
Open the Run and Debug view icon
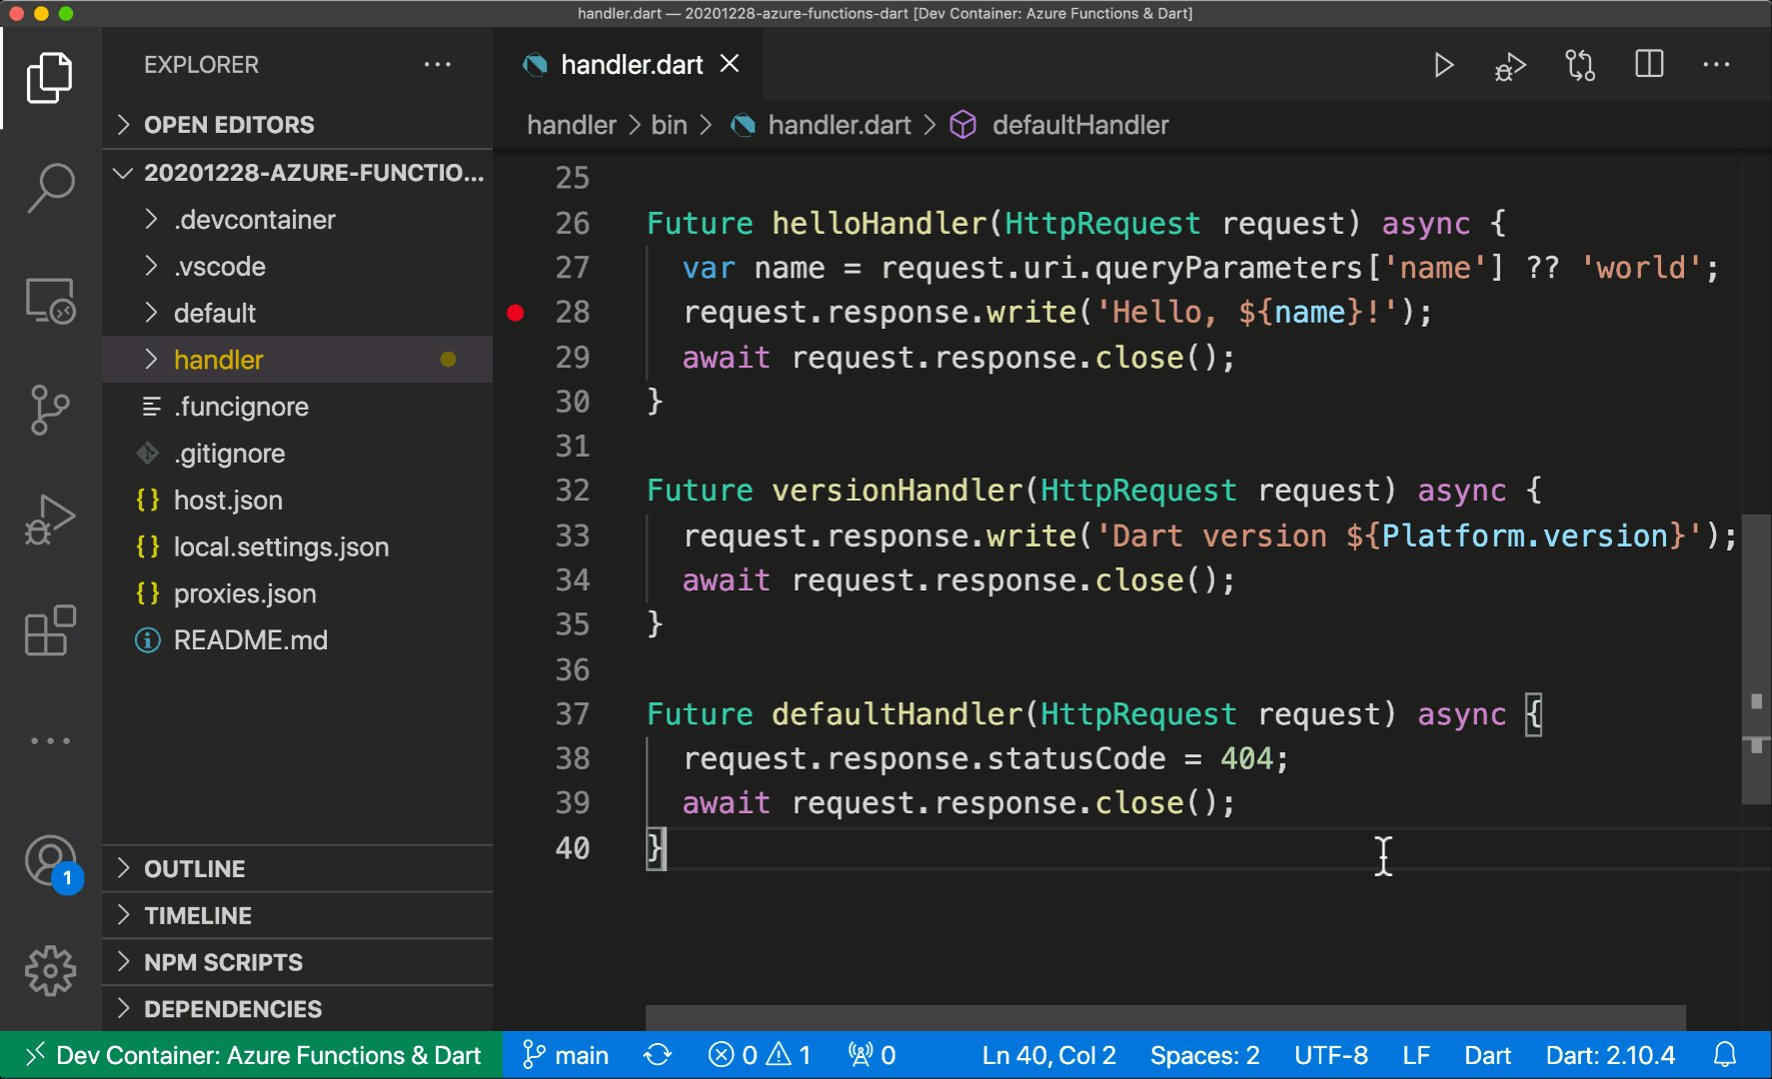(x=49, y=520)
